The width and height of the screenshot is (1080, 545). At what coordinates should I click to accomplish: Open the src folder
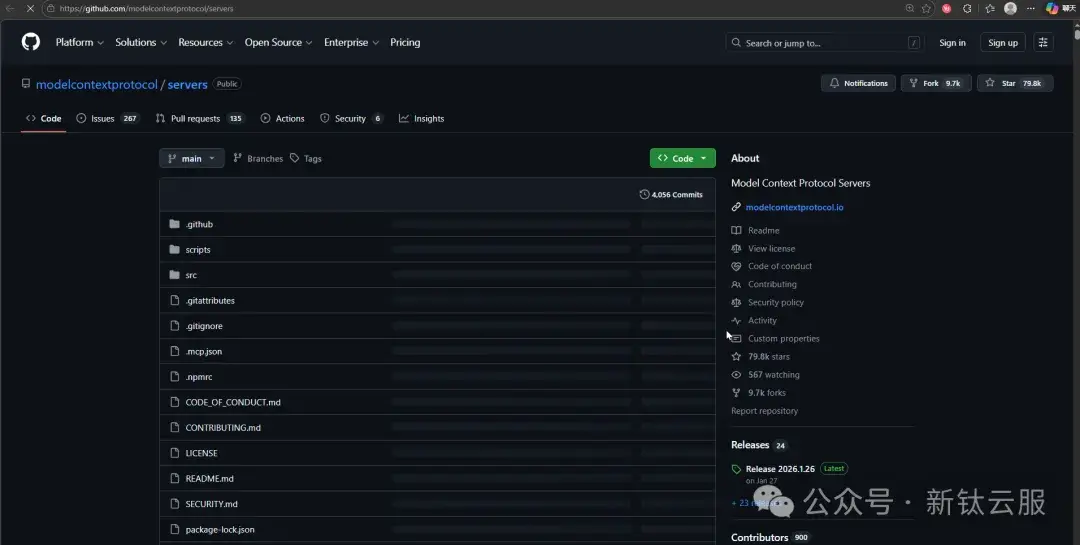[191, 276]
